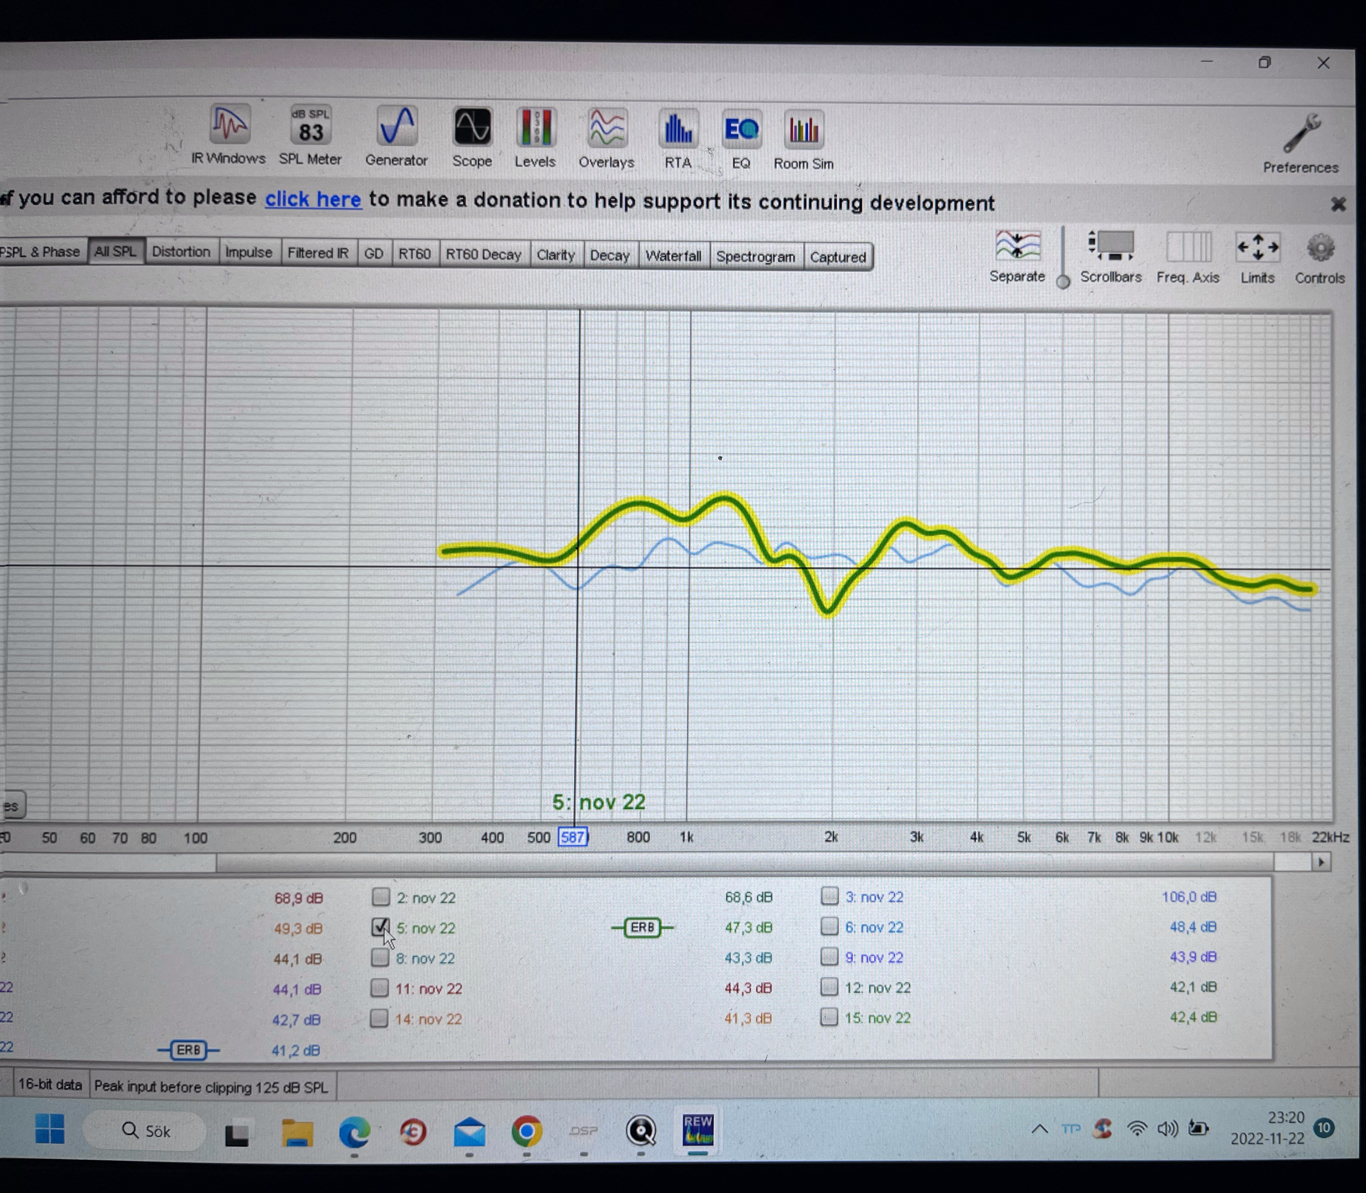Open graph Controls gear
Viewport: 1366px width, 1193px height.
[1320, 259]
